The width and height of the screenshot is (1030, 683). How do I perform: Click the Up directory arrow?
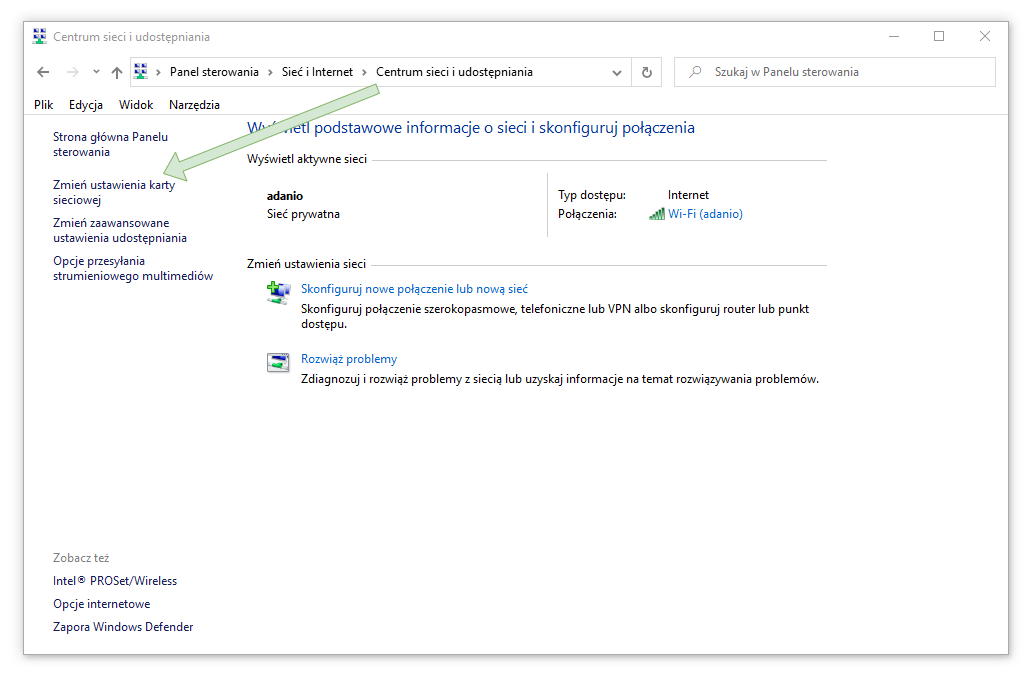[x=117, y=72]
